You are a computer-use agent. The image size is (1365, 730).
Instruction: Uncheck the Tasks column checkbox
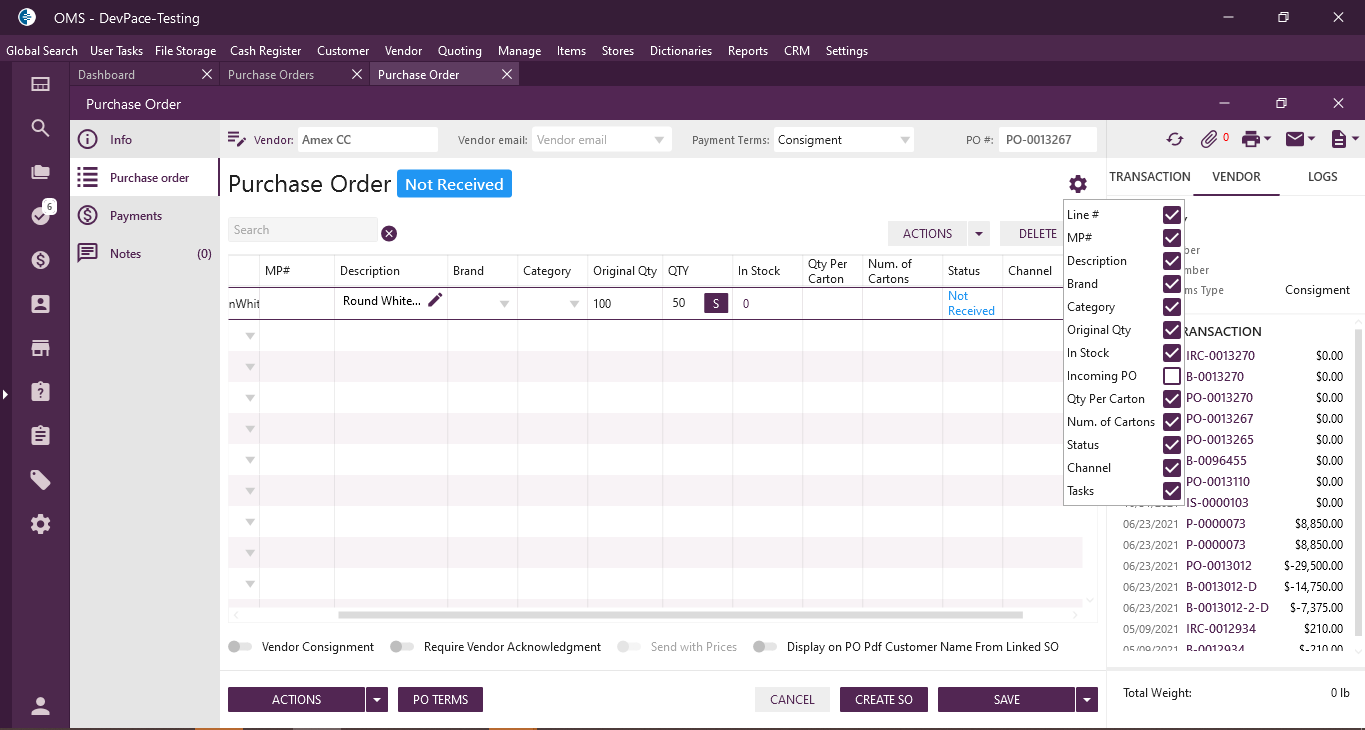tap(1172, 491)
